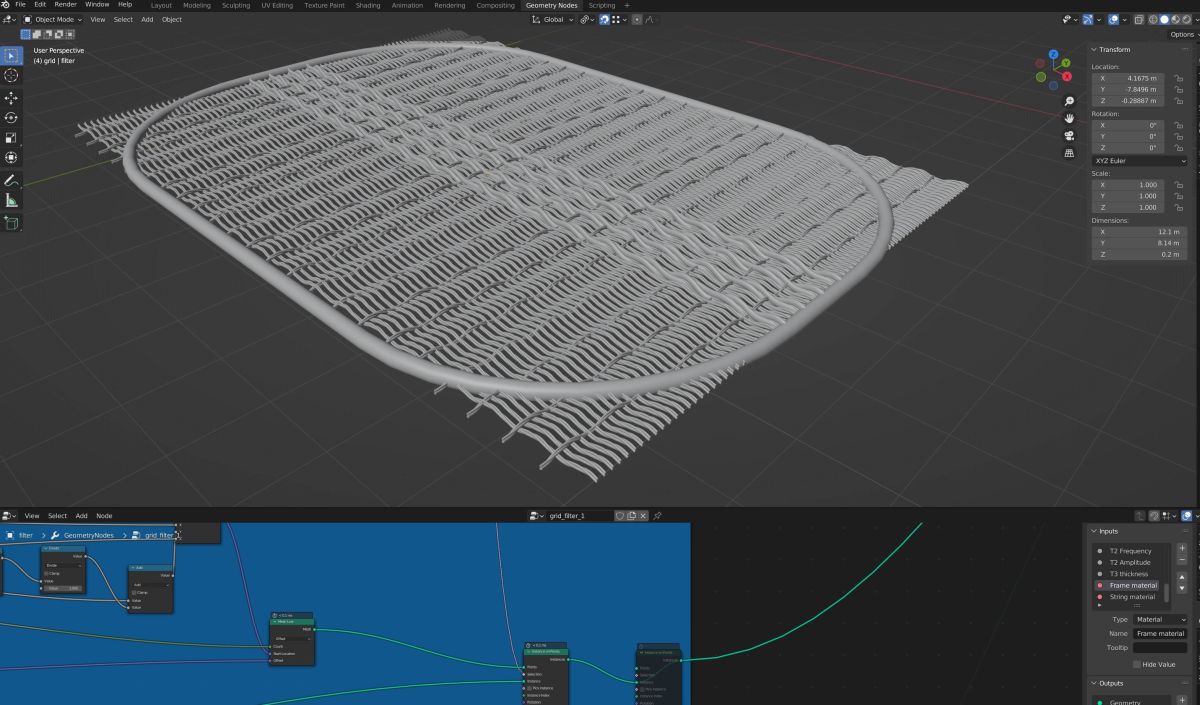Open the XYZ Euler rotation mode dropdown

pos(1139,160)
